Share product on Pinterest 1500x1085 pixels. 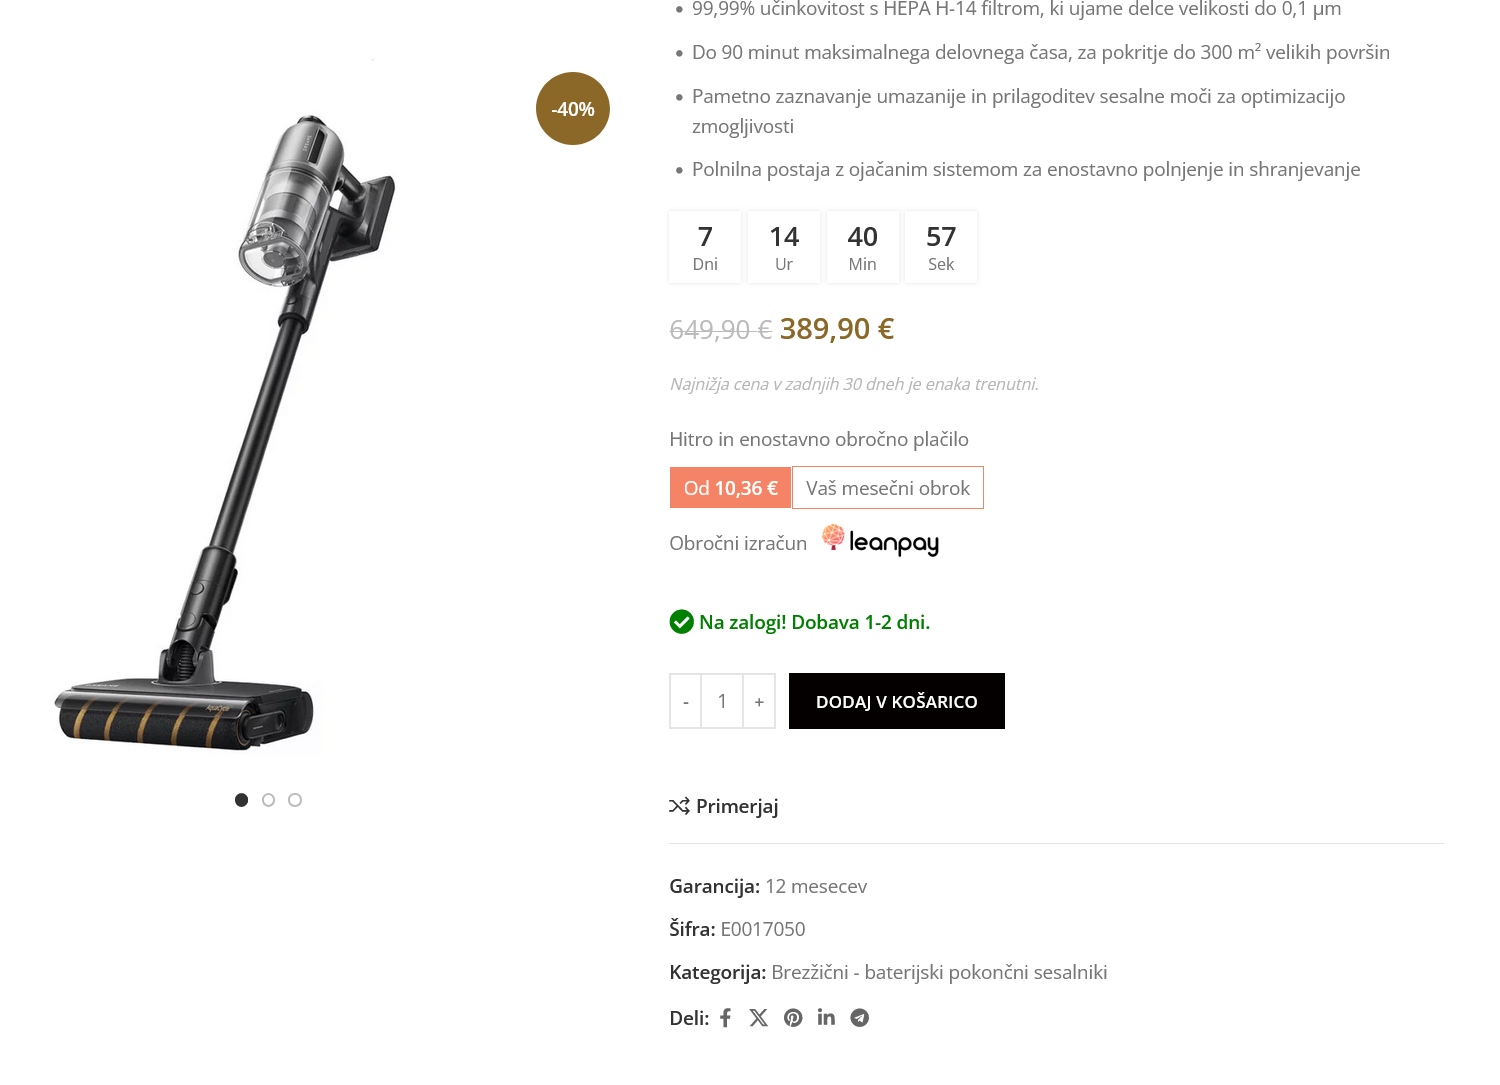click(x=793, y=1018)
